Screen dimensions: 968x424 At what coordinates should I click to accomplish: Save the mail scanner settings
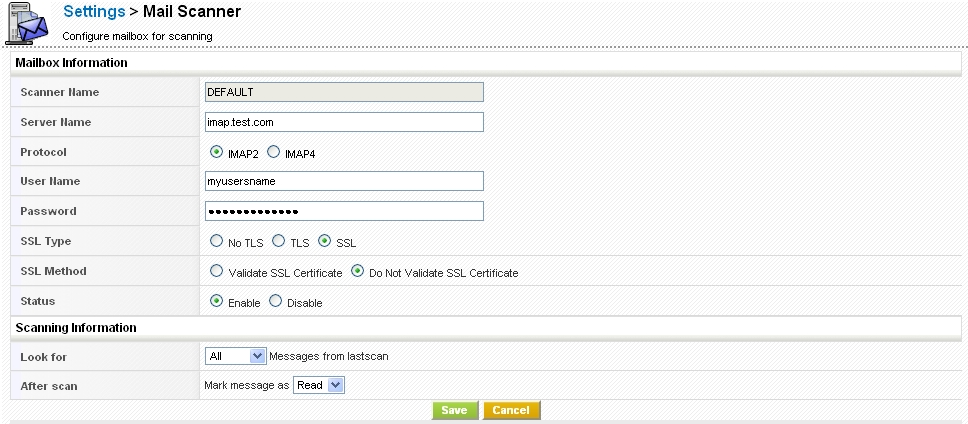pos(454,410)
